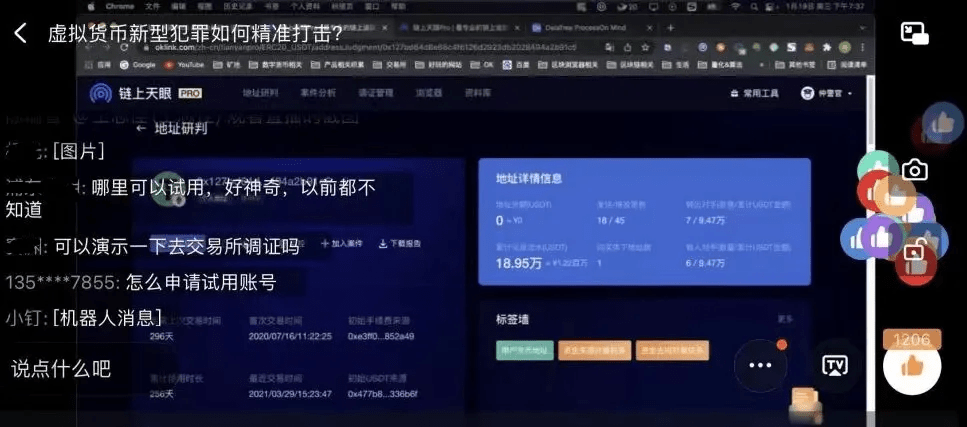
Task: Select the 地址研判 navigation tab
Action: [258, 93]
